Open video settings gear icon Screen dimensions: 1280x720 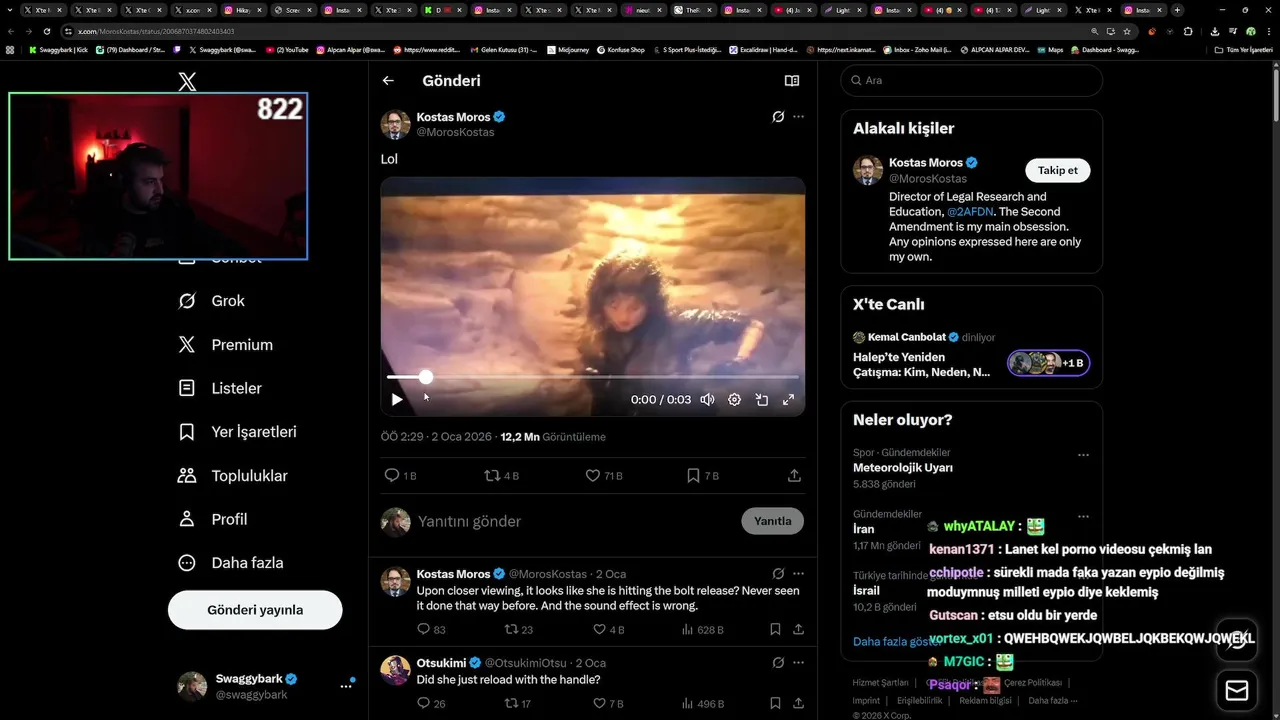click(734, 399)
